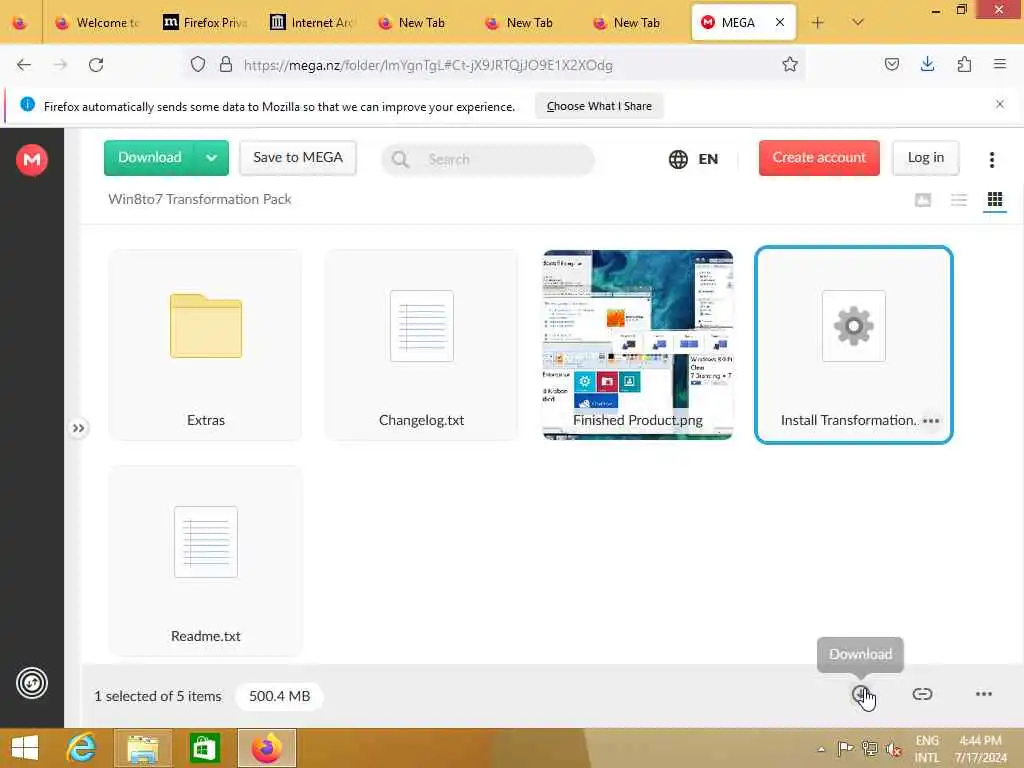Click the muted volume tray icon
Screen dimensions: 1024x768
(893, 748)
